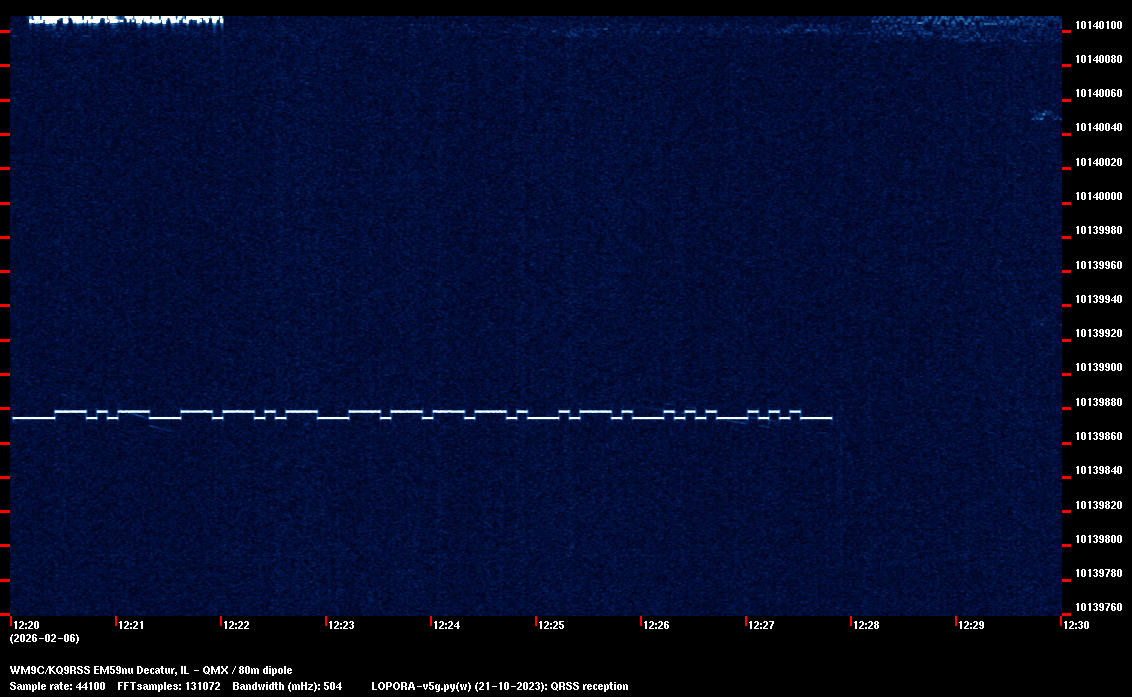Click the 10139880 frequency label
Viewport: 1132px width, 697px height.
pyautogui.click(x=1097, y=402)
